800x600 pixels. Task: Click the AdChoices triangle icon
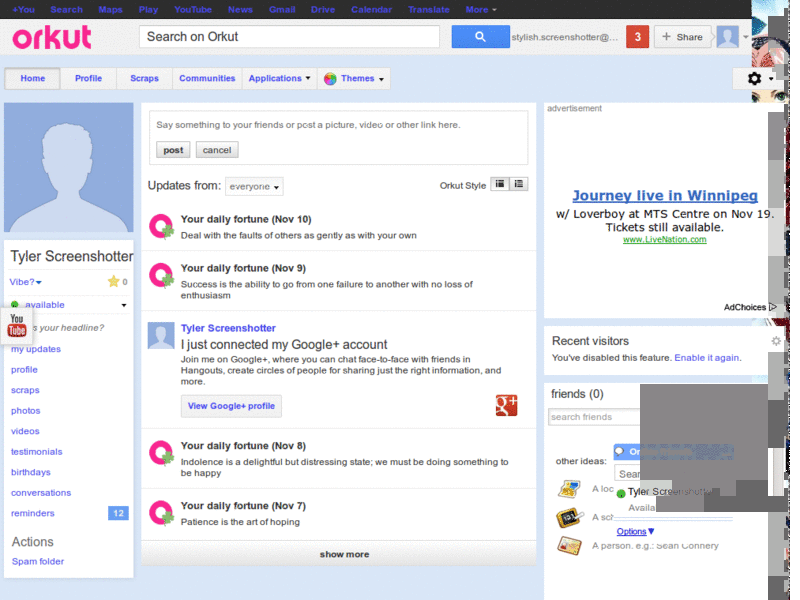(772, 307)
